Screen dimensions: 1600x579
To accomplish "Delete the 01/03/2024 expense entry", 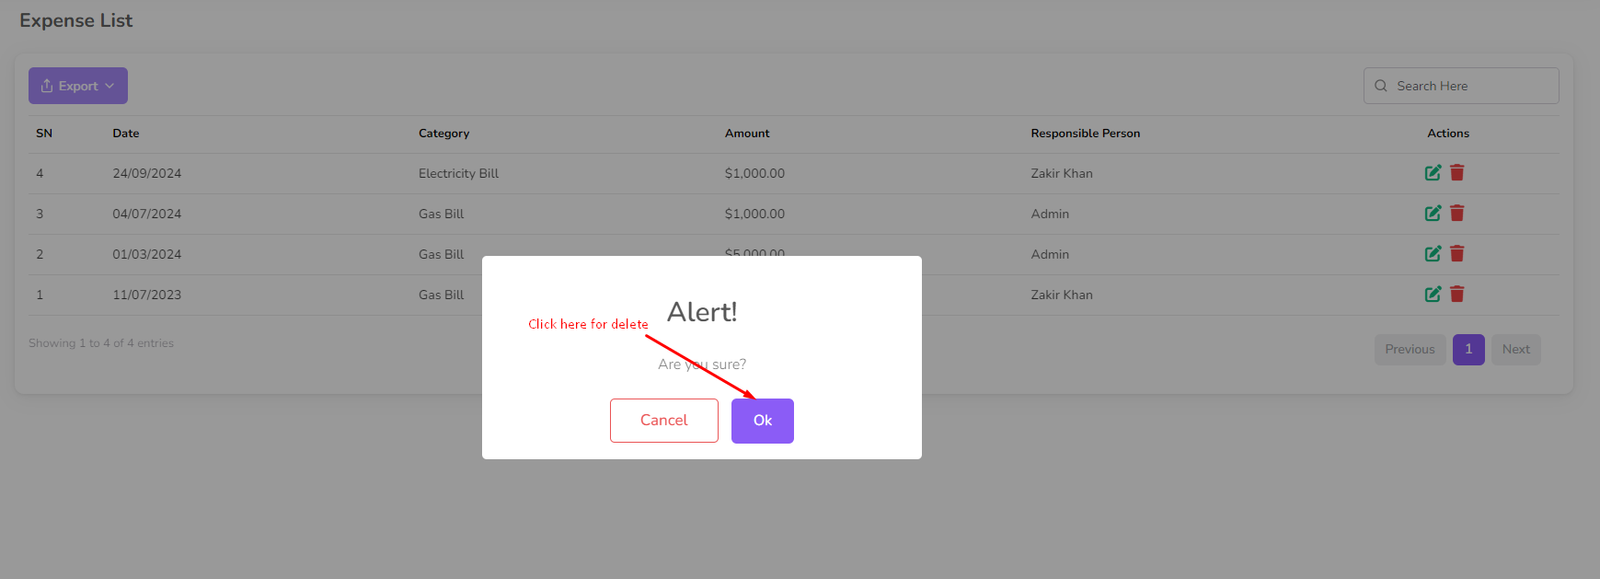I will [1457, 254].
